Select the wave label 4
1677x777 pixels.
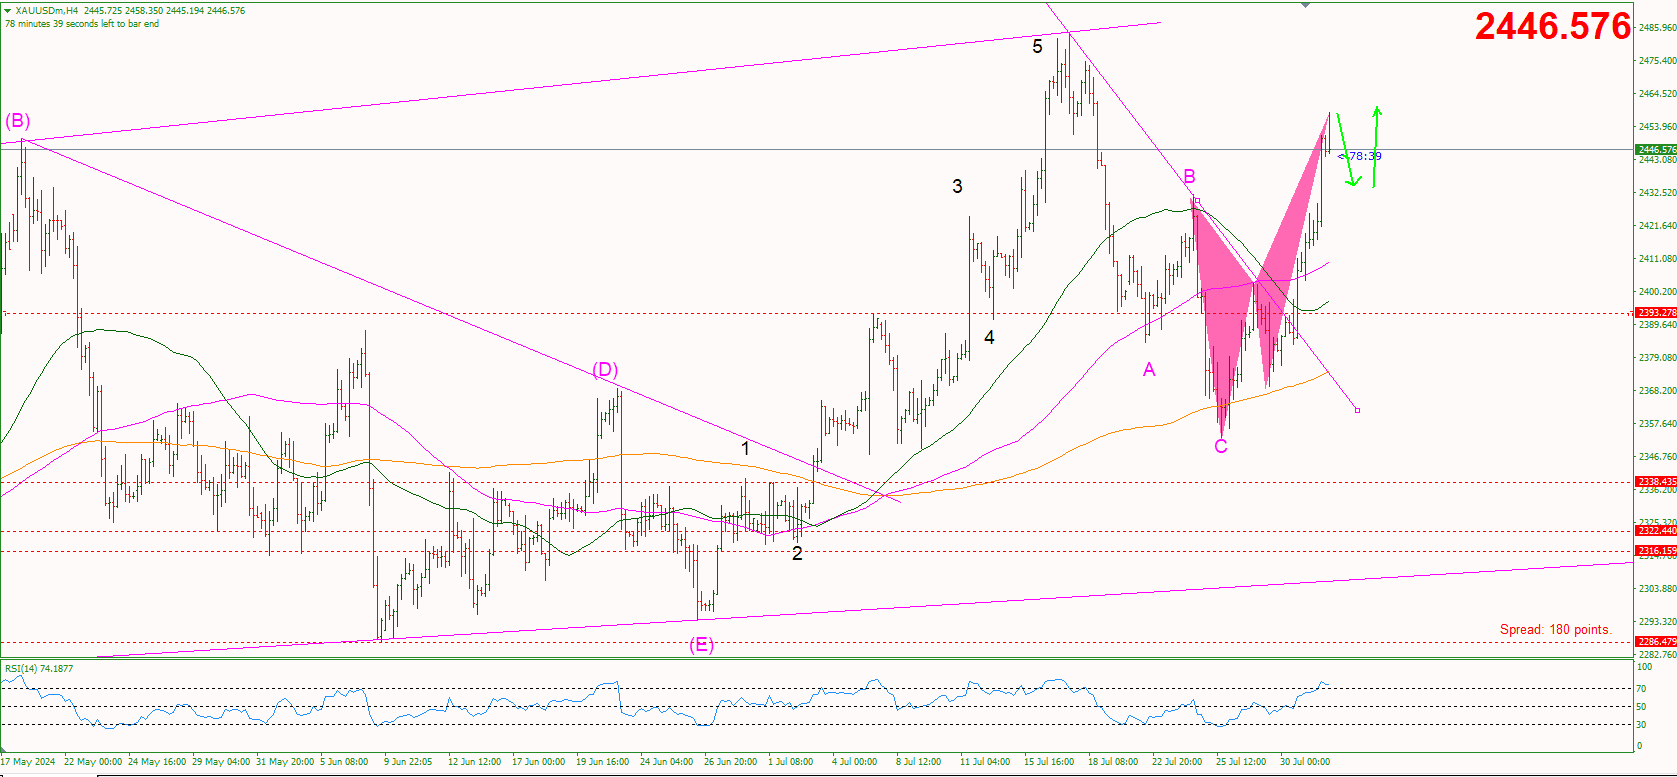pos(989,338)
